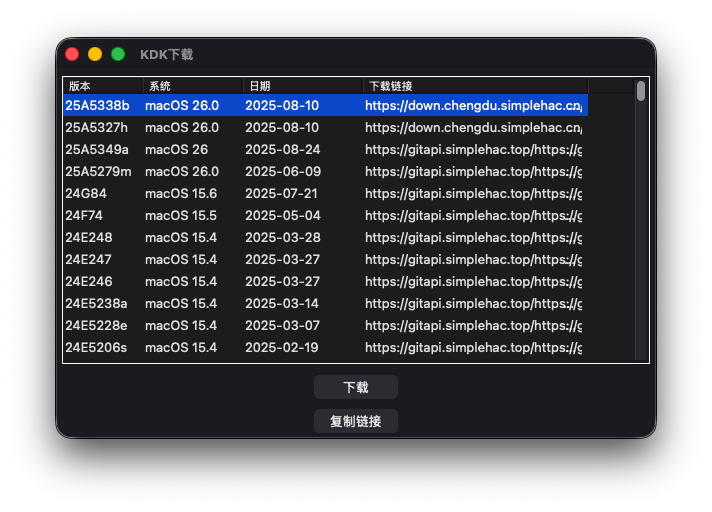Image resolution: width=712 pixels, height=512 pixels.
Task: Select version 25A5349a row
Action: click(x=326, y=149)
